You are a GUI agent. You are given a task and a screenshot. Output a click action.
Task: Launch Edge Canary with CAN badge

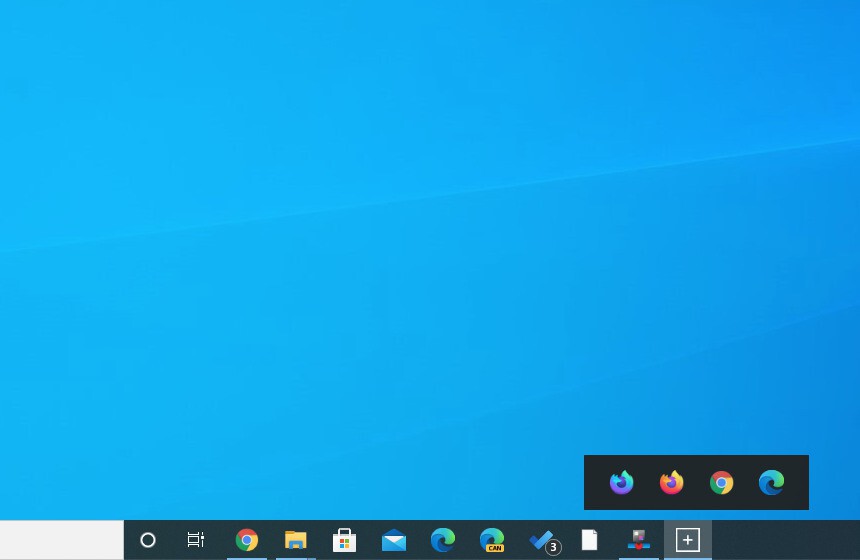[x=492, y=540]
